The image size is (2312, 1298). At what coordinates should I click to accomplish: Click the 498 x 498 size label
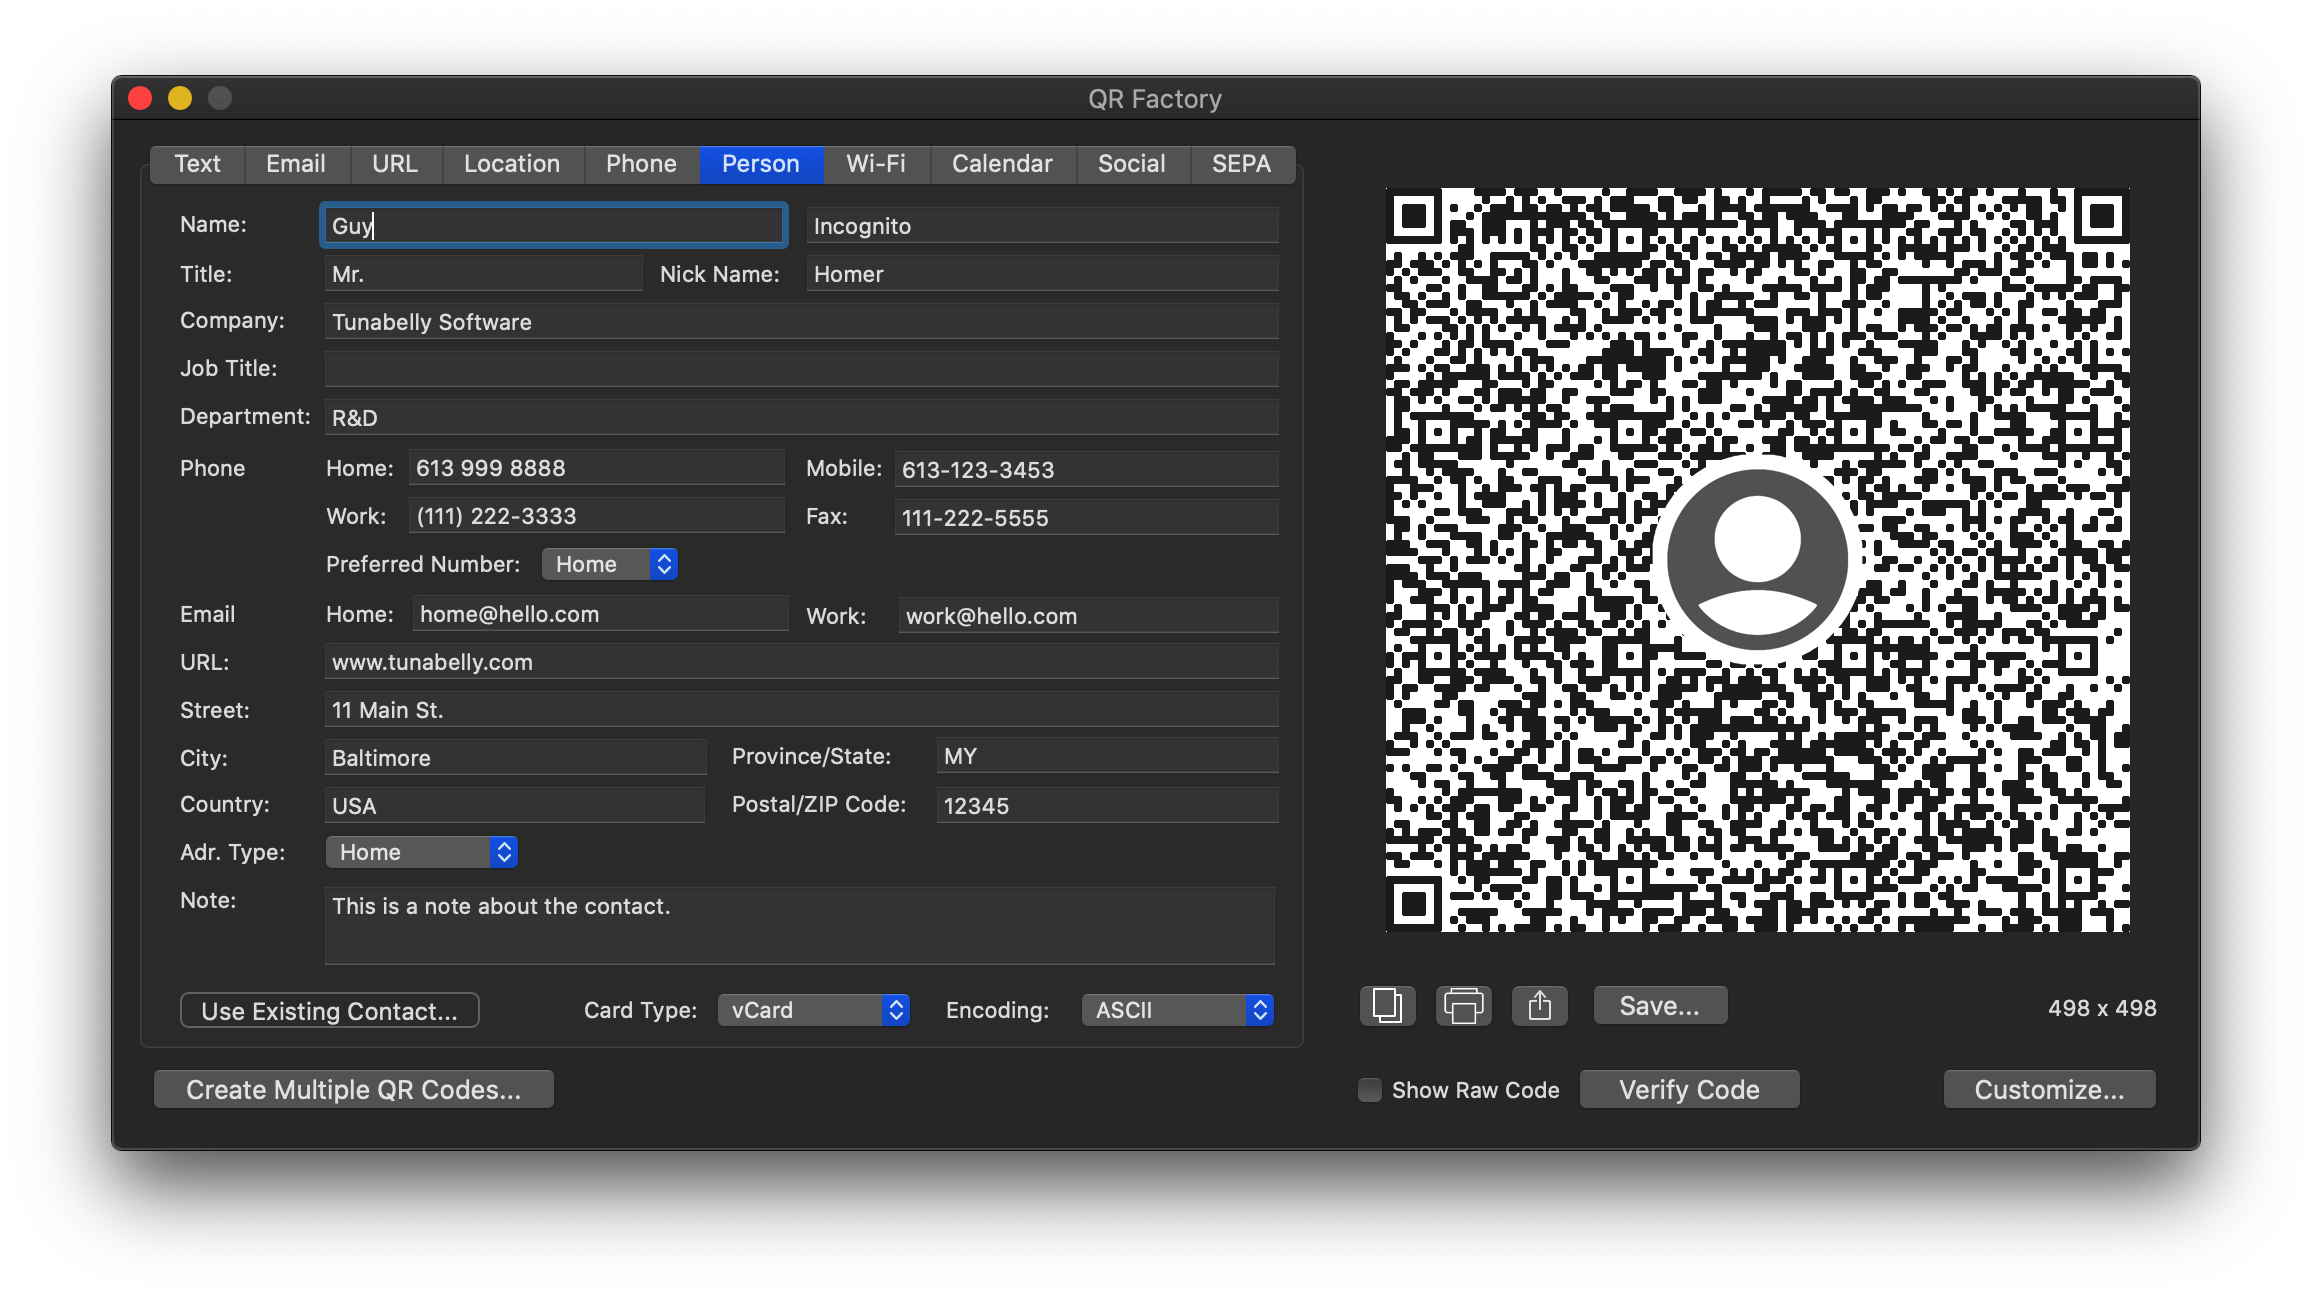(x=2102, y=1008)
